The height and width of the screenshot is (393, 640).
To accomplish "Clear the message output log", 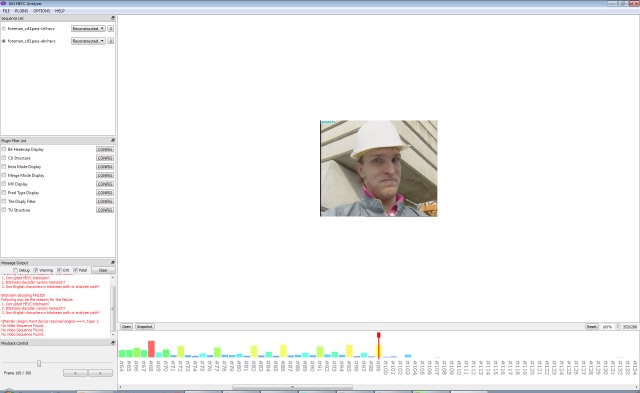I will [103, 270].
